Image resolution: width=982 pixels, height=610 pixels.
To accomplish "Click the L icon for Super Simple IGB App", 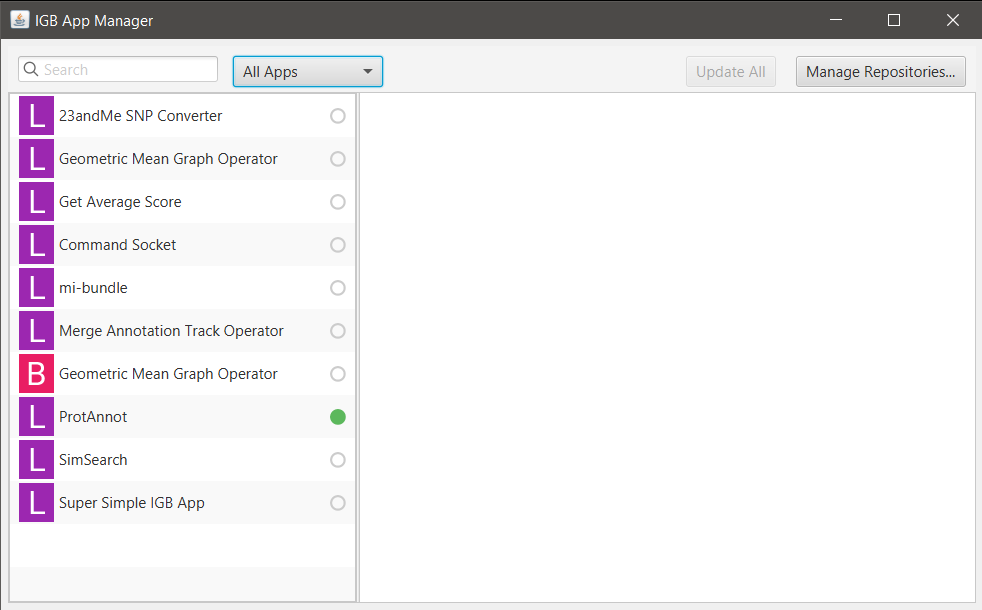I will pos(36,503).
